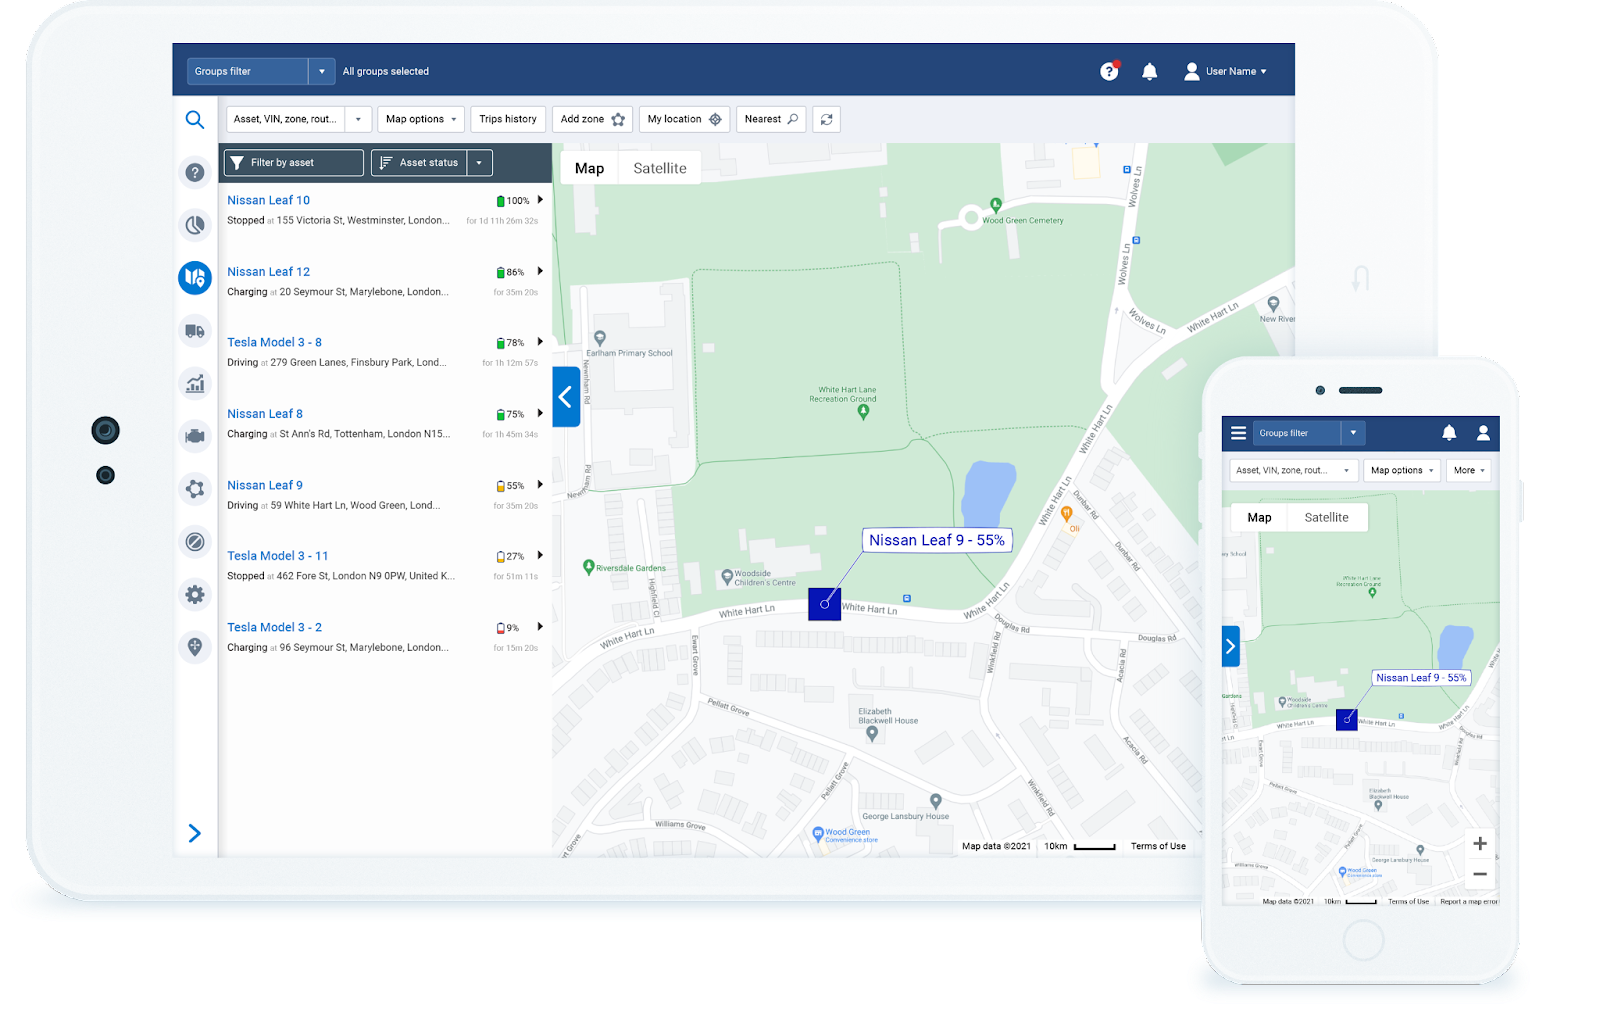Image resolution: width=1600 pixels, height=1009 pixels.
Task: Open the search icon in tablet sidebar
Action: point(195,120)
